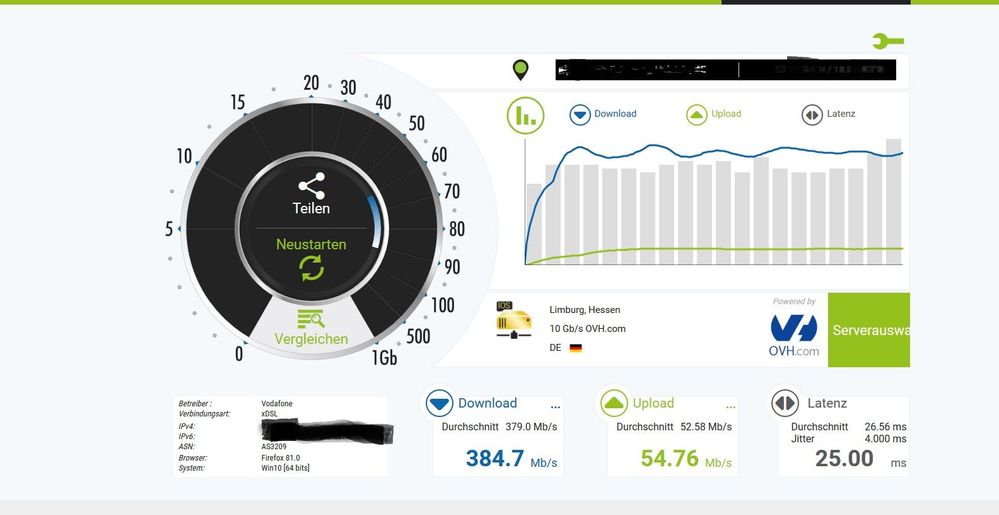This screenshot has width=999, height=515.
Task: Open the Upload panel's three-dot menu
Action: tap(730, 406)
